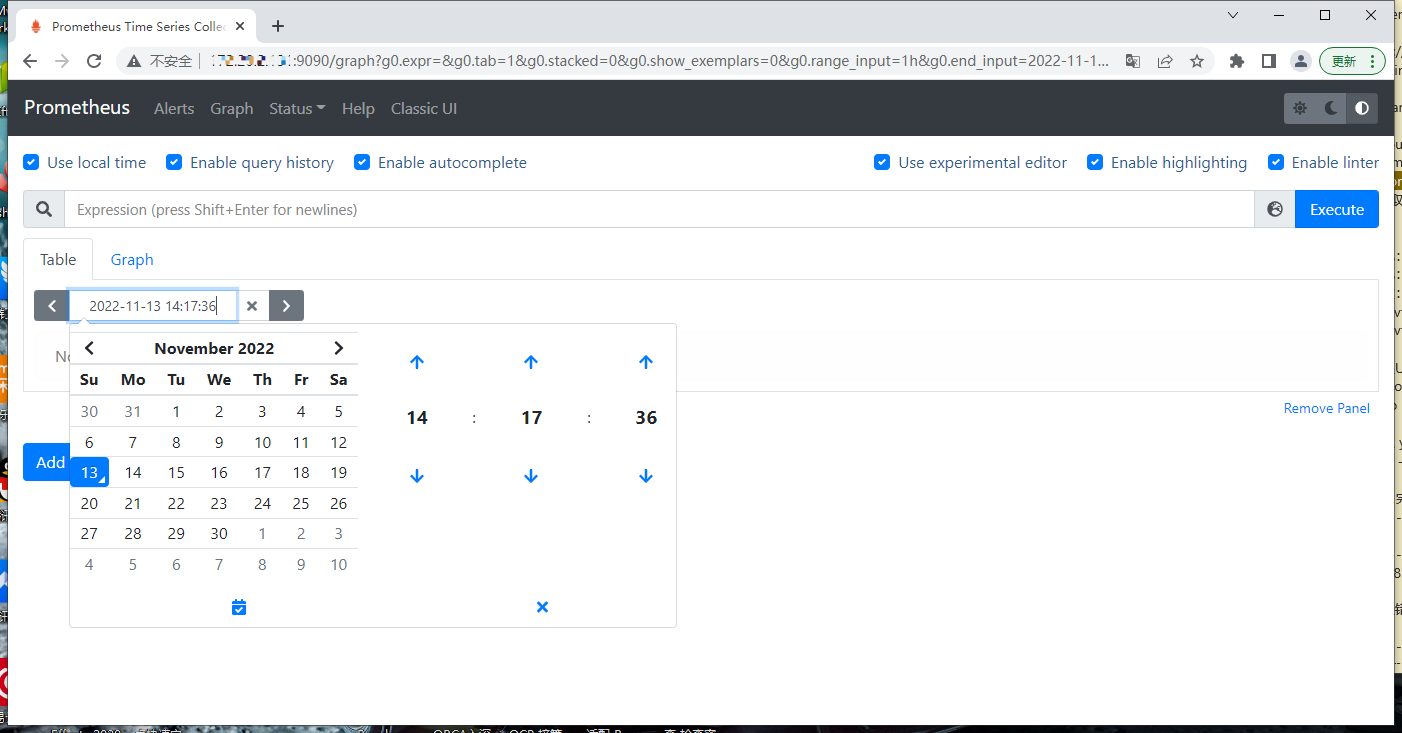Open hour picker showing 14

[417, 418]
